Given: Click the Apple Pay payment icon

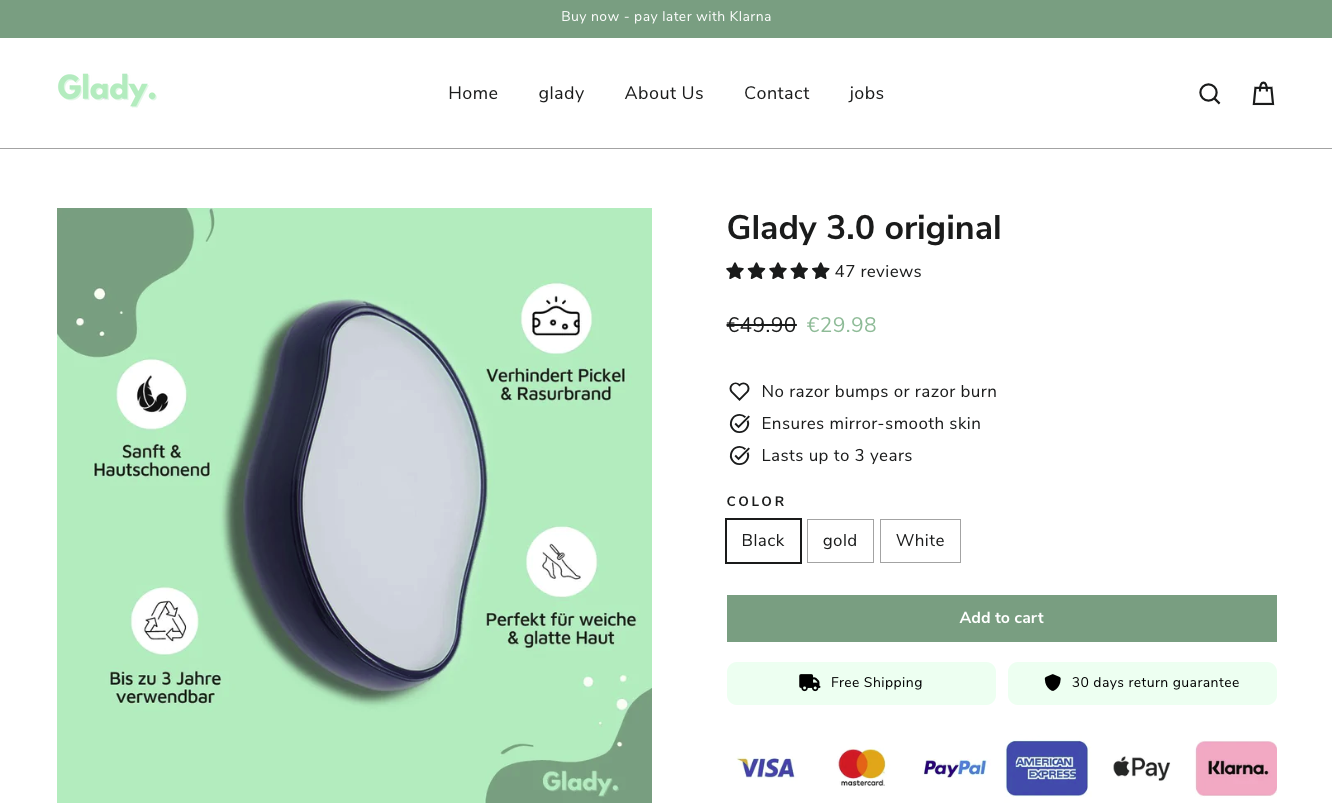Looking at the screenshot, I should point(1141,768).
